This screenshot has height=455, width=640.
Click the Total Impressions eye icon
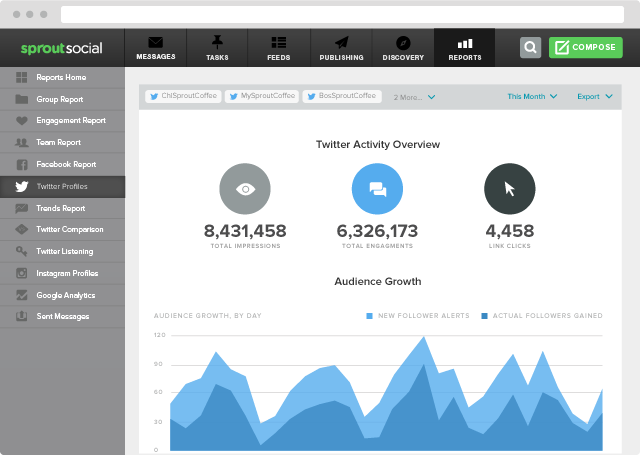[245, 188]
